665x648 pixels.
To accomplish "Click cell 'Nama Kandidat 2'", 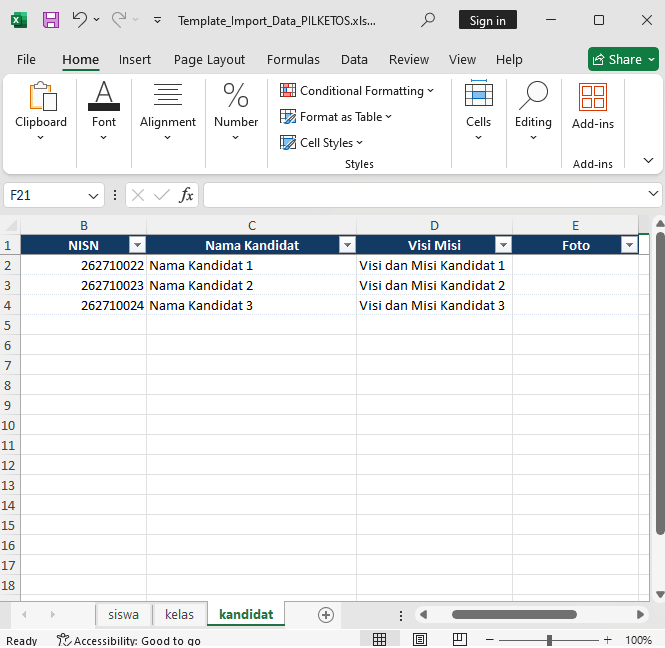I will (251, 285).
